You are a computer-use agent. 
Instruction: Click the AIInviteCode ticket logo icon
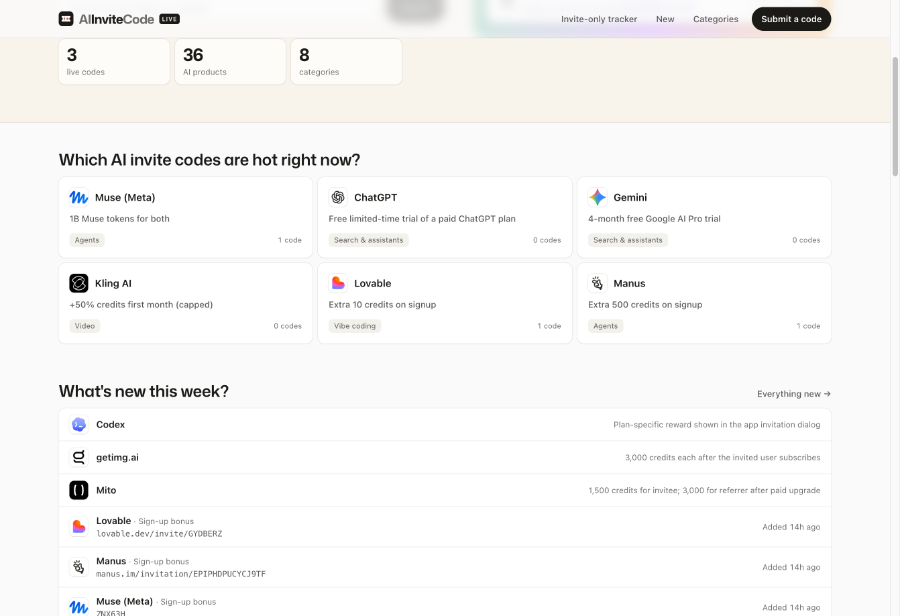(66, 19)
